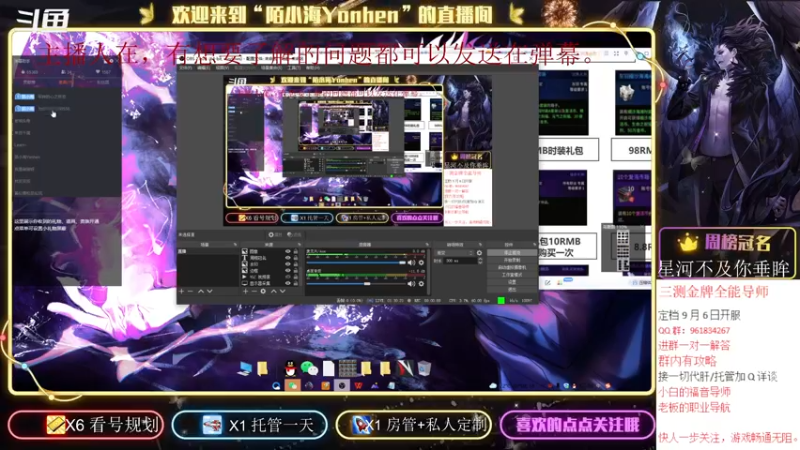Open the This PC desktop icon
The width and height of the screenshot is (800, 450).
[245, 368]
